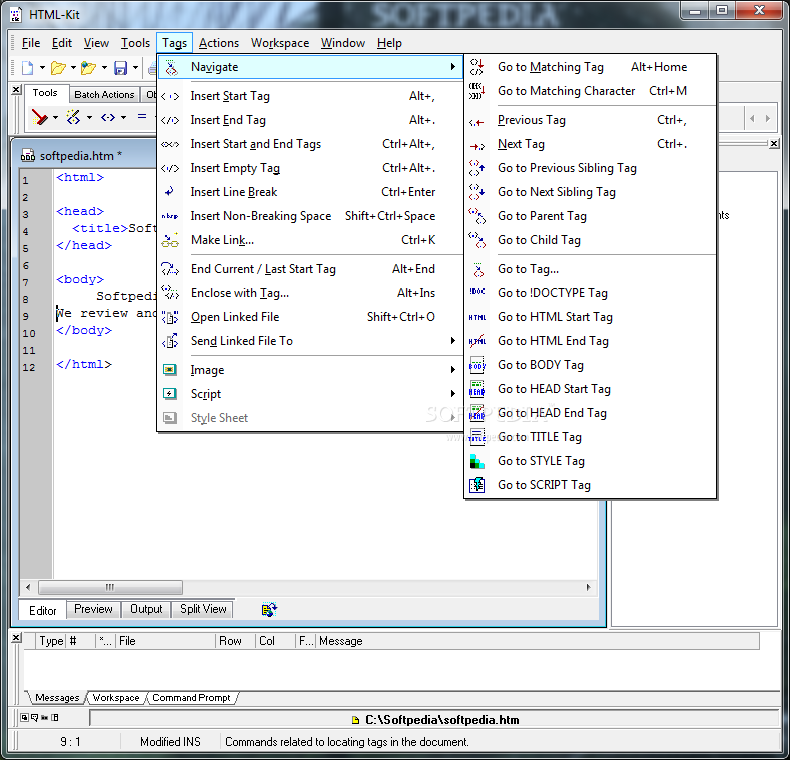Screen dimensions: 790x760
Task: Expand the Navigate submenu entry
Action: point(311,67)
